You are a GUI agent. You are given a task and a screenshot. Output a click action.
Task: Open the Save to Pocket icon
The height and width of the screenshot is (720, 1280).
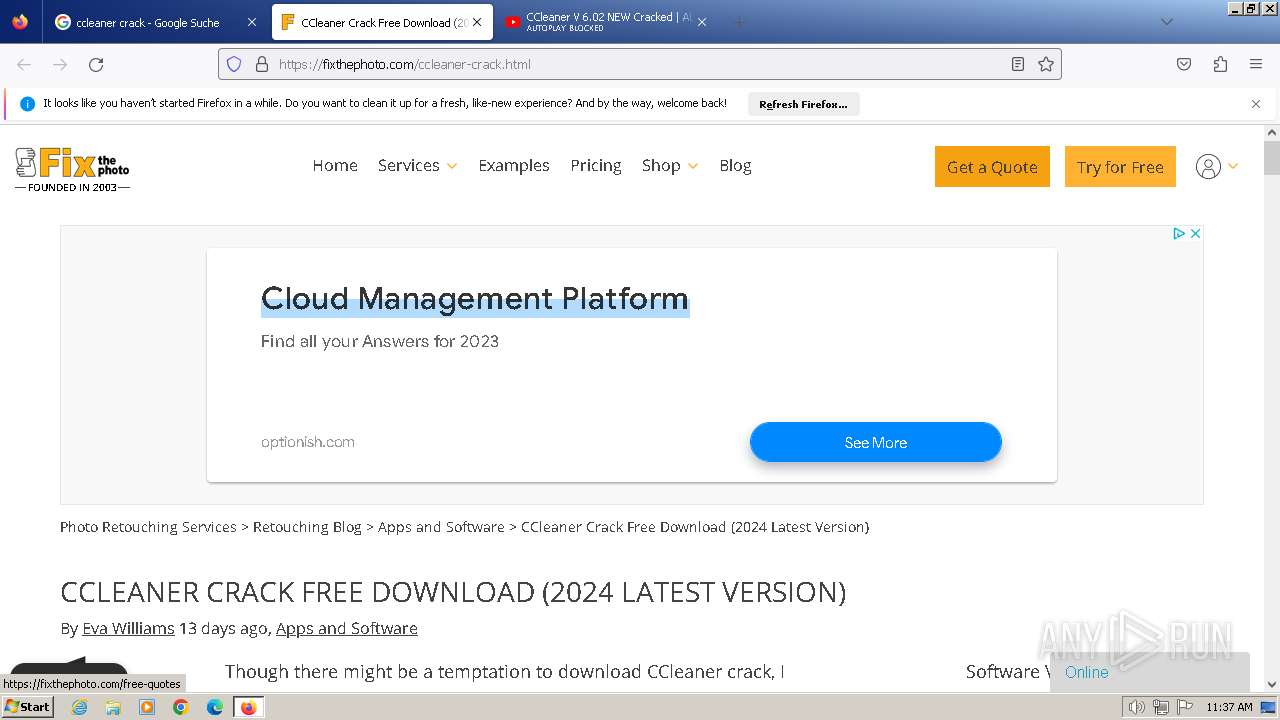point(1184,64)
